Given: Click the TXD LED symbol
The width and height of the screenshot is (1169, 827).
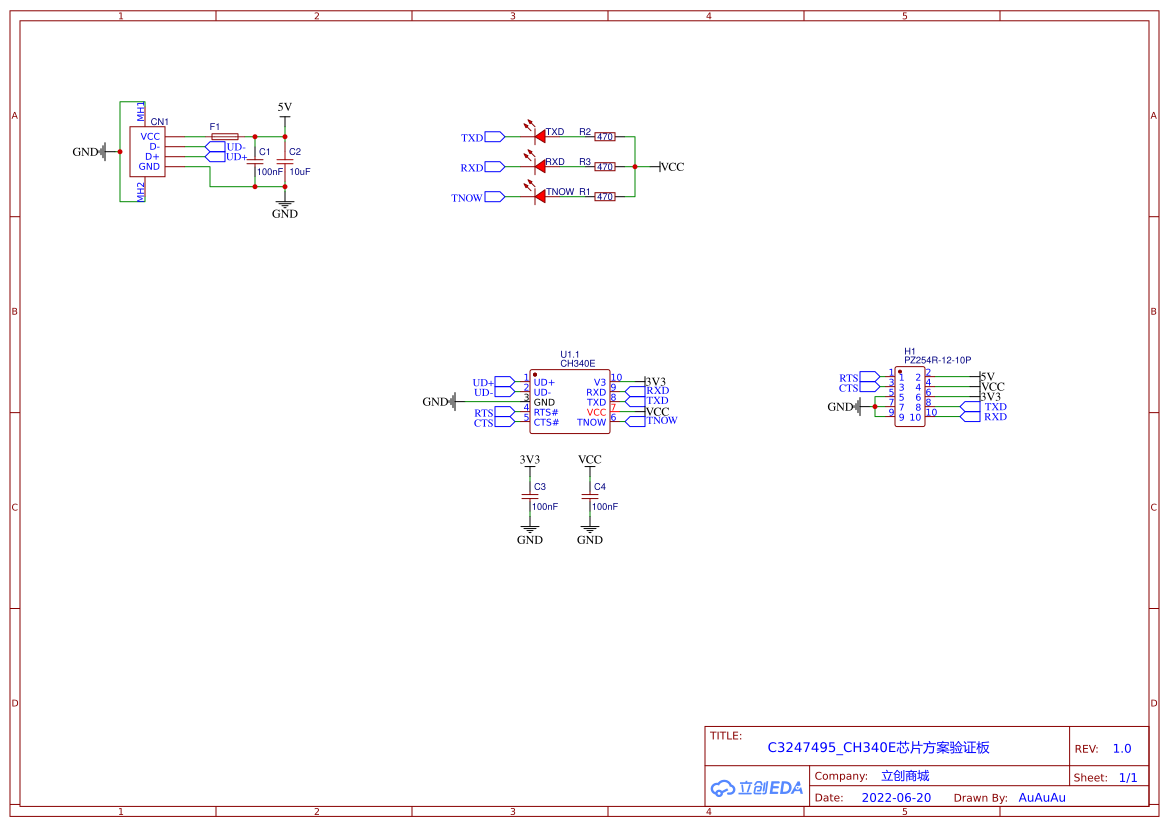Looking at the screenshot, I should click(539, 136).
